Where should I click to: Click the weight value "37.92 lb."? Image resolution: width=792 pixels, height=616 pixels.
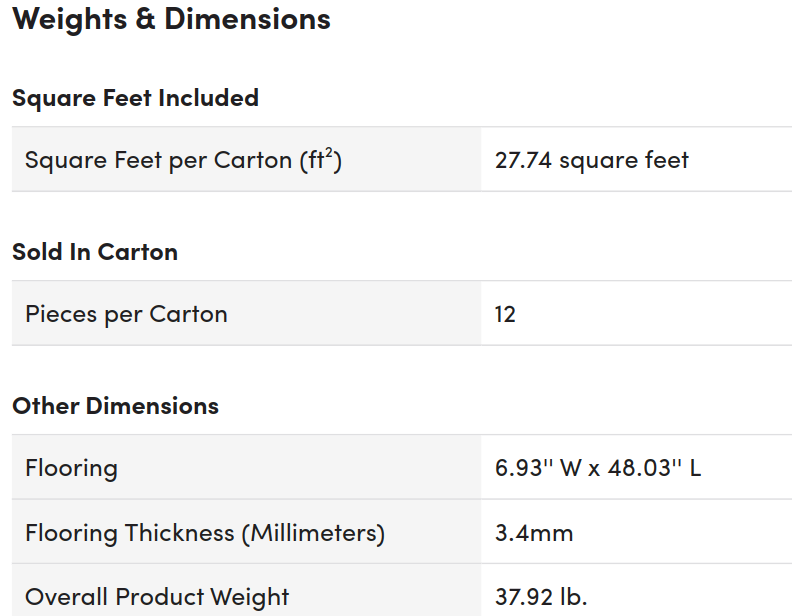[x=541, y=597]
